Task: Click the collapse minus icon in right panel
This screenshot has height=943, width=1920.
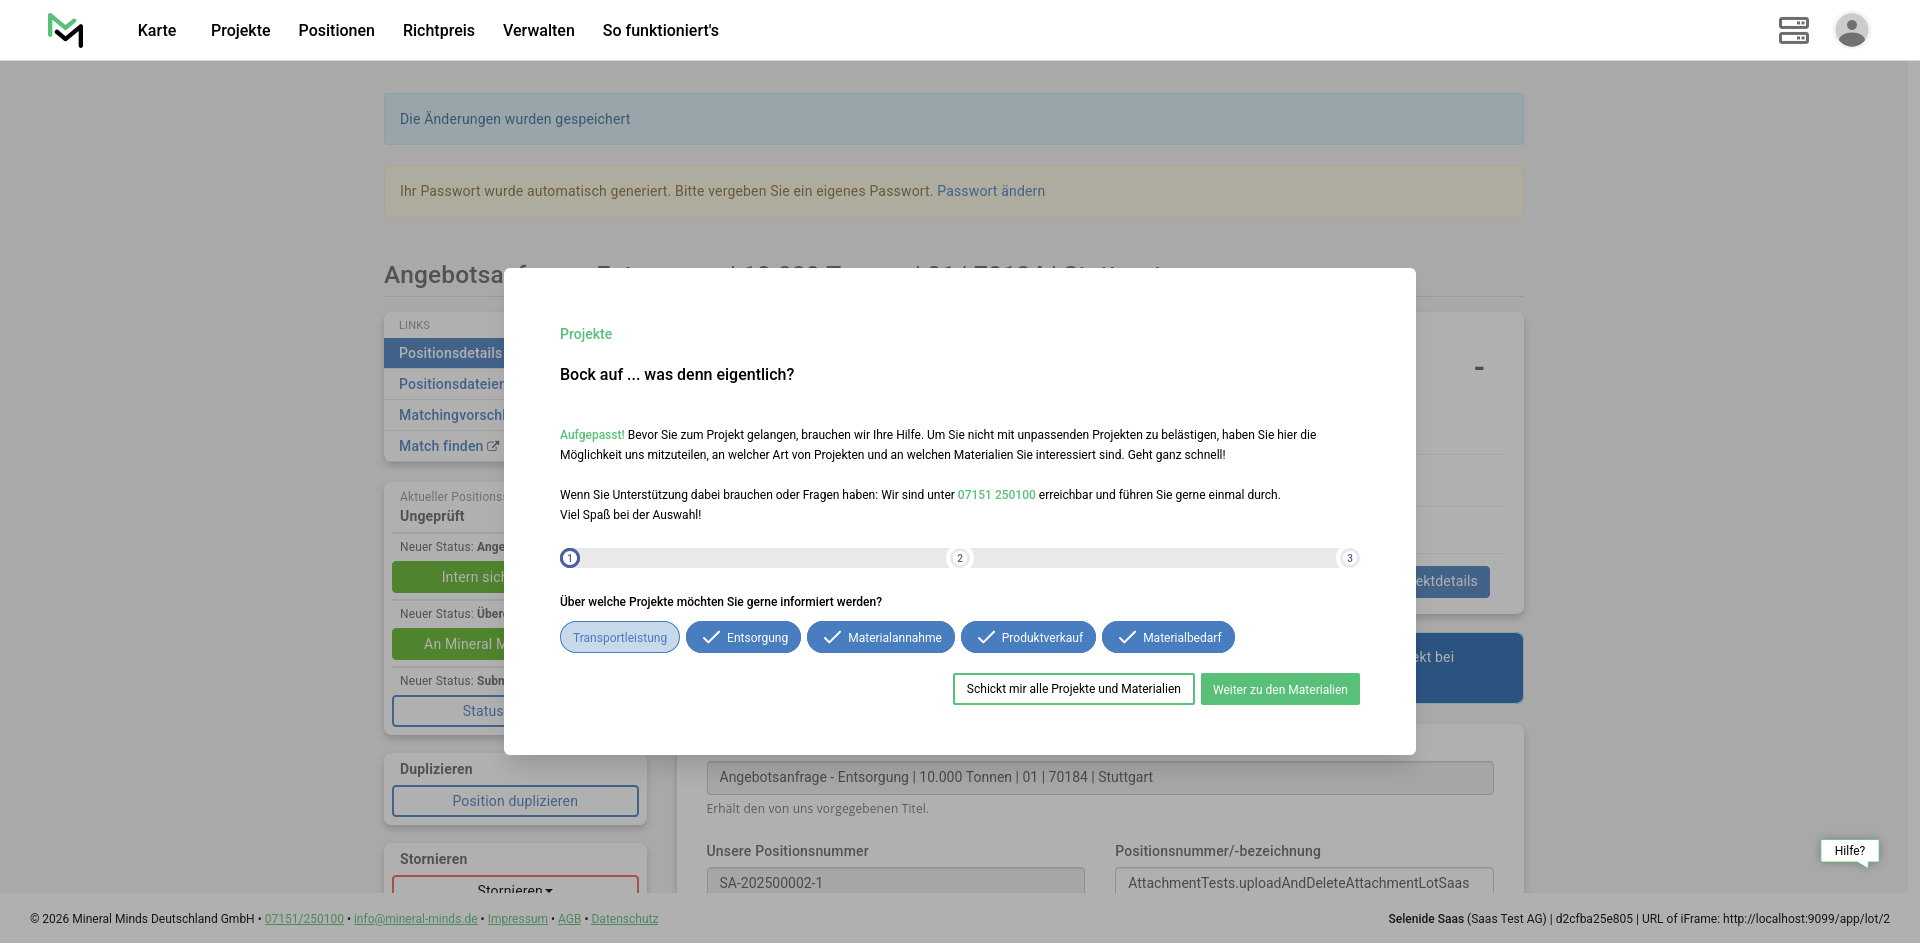Action: pyautogui.click(x=1479, y=369)
